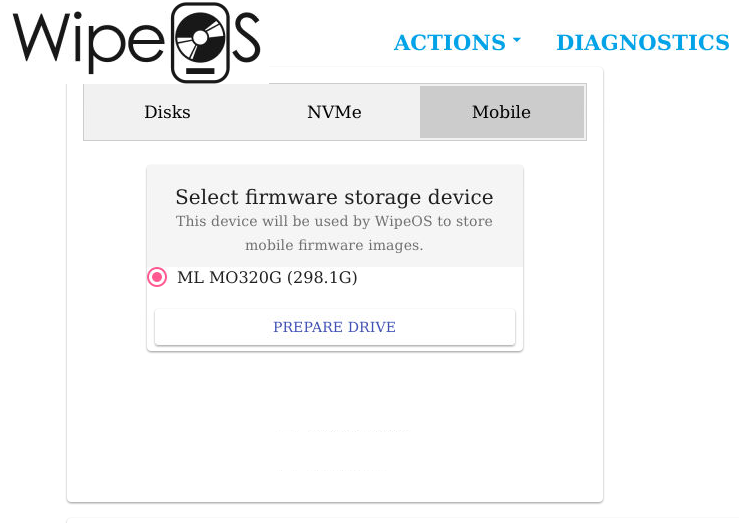
Task: Click the 'mobile firmware images' description text
Action: [334, 245]
